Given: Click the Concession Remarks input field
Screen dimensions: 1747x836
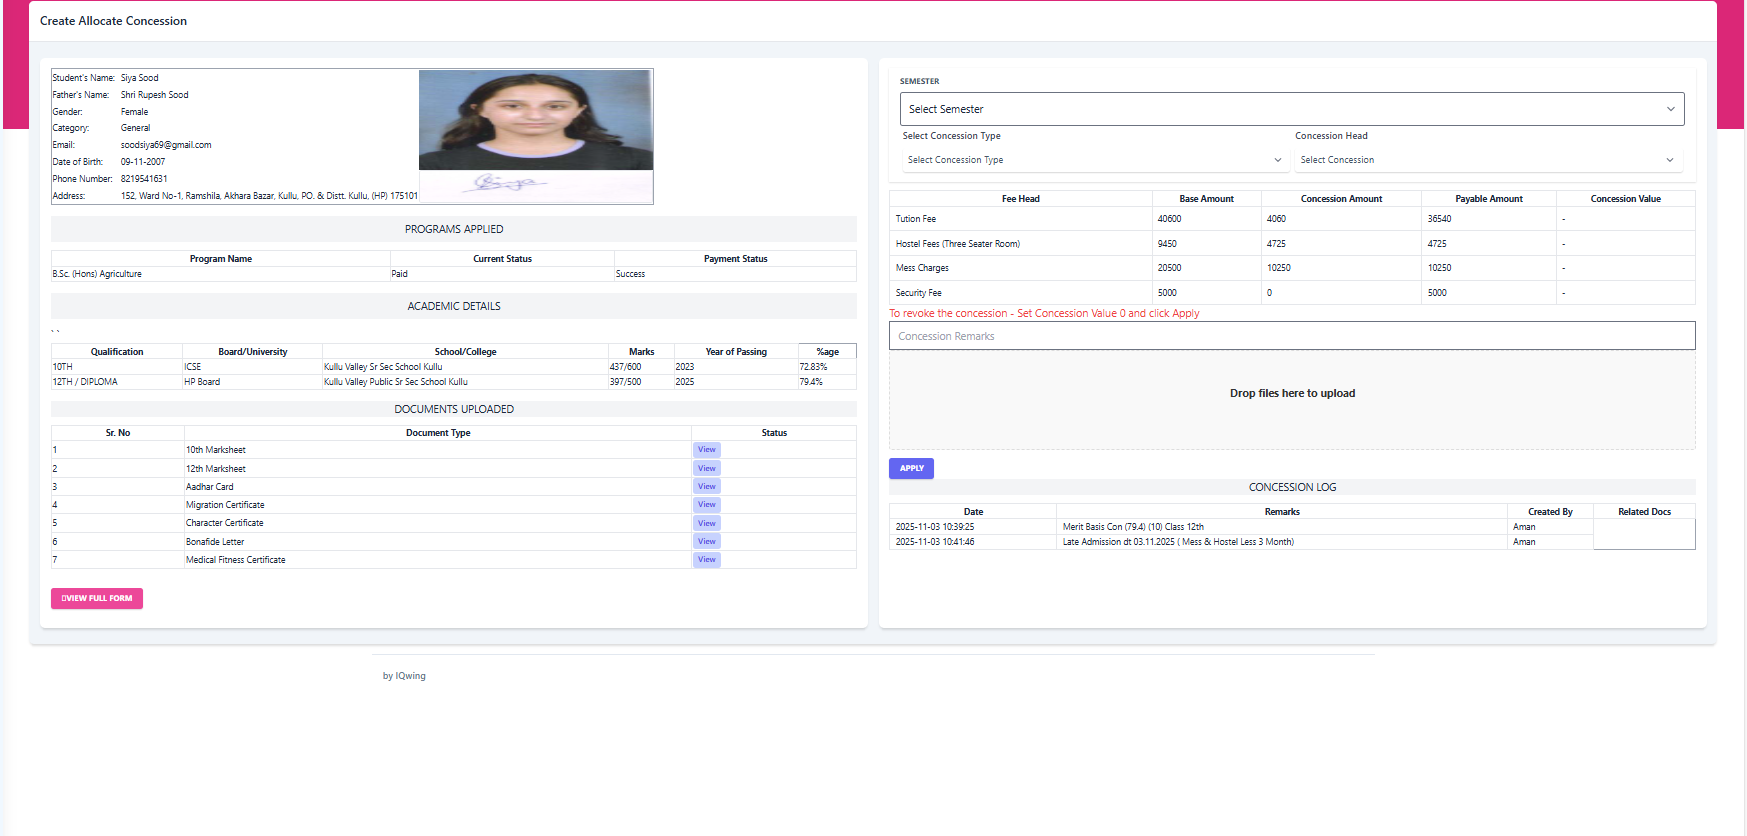Looking at the screenshot, I should click(1291, 336).
